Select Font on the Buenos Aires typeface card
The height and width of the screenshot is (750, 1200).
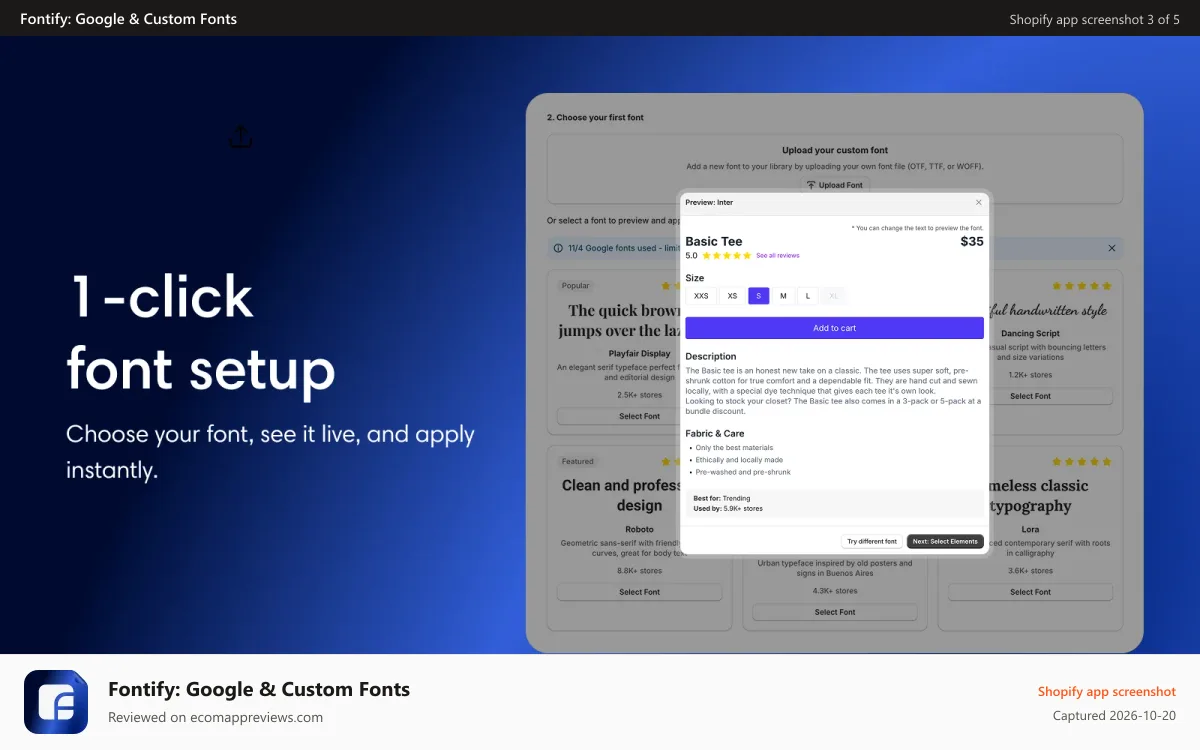(835, 612)
